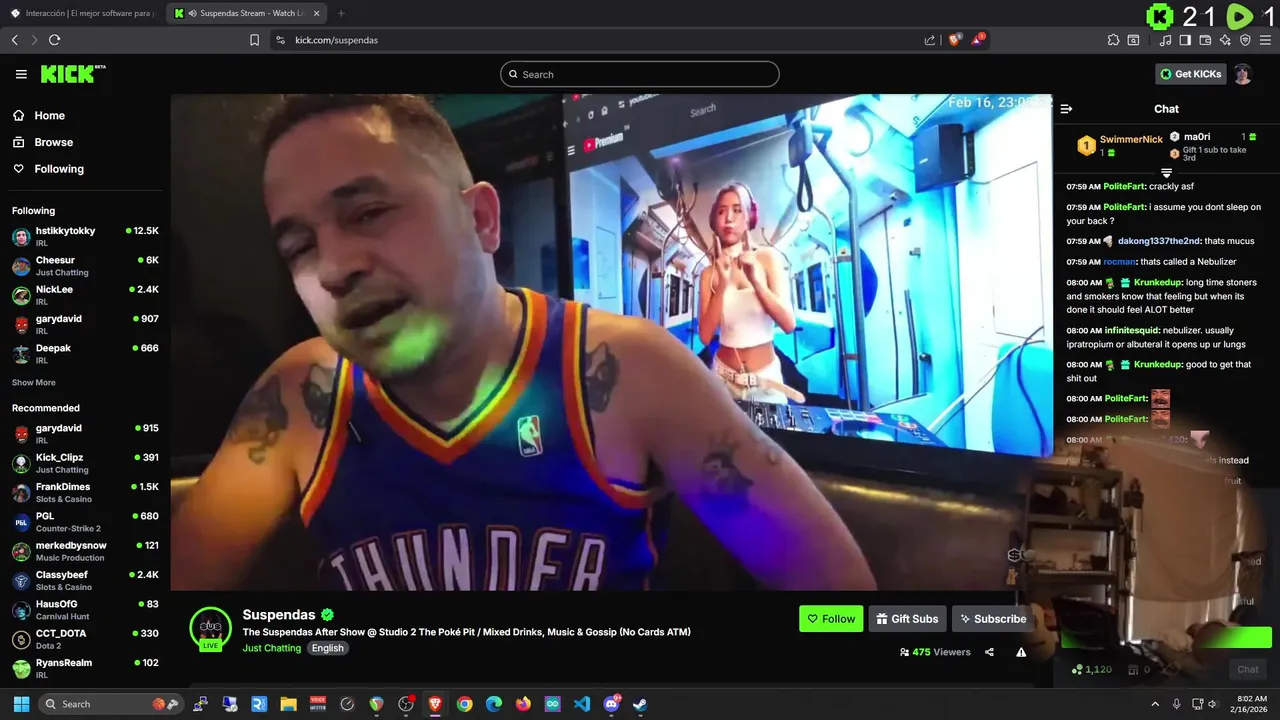This screenshot has height=720, width=1280.
Task: Click the Get KICKs button
Action: coord(1190,74)
